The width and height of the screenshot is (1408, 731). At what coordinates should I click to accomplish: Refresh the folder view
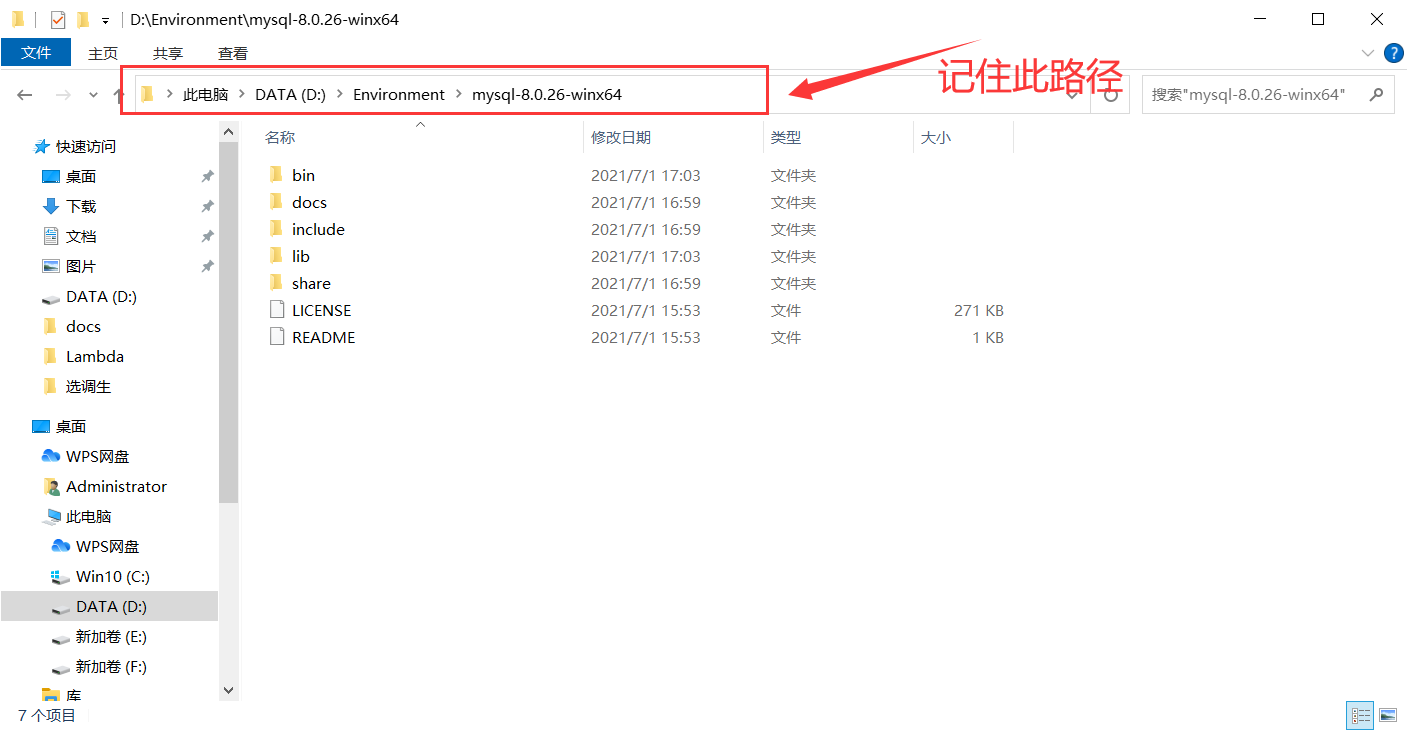pos(1109,94)
